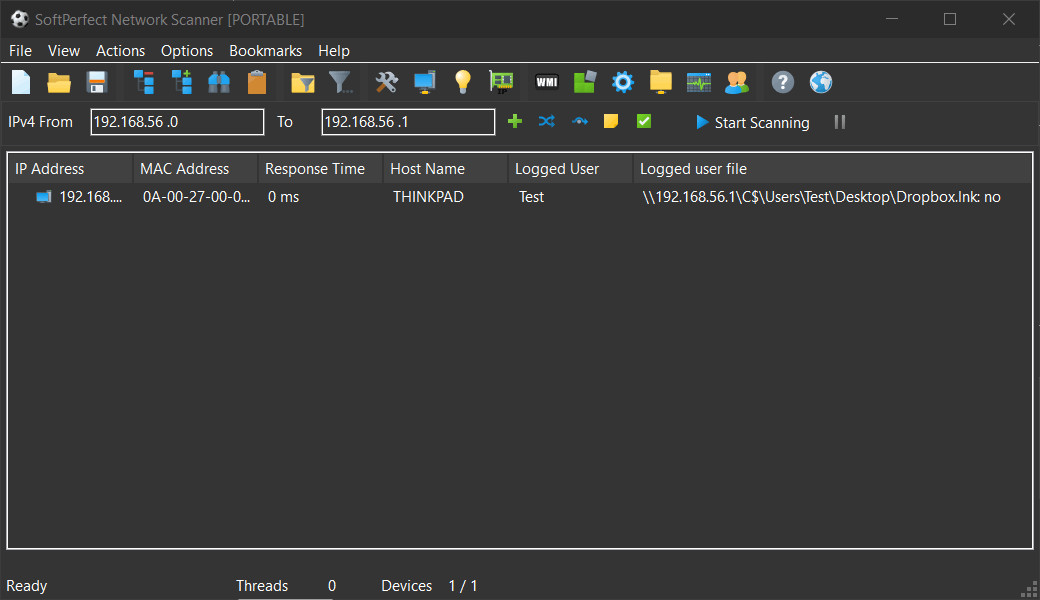The image size is (1040, 600).
Task: Open the Help menu
Action: click(334, 51)
